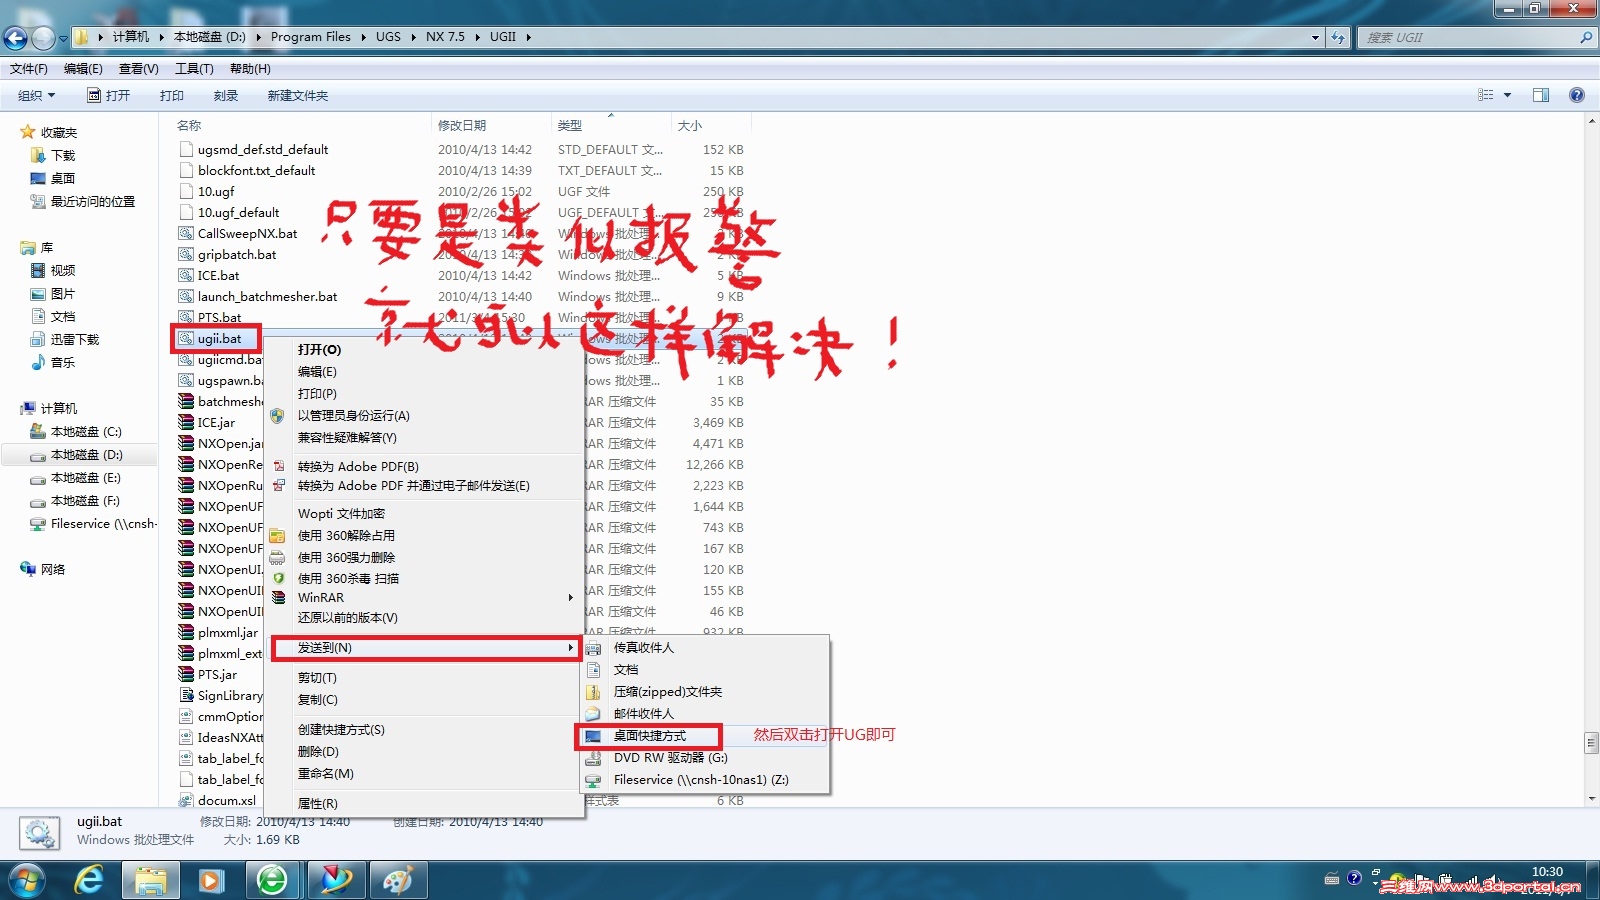Click the ugii.bat file icon
The height and width of the screenshot is (900, 1600).
pyautogui.click(x=185, y=339)
